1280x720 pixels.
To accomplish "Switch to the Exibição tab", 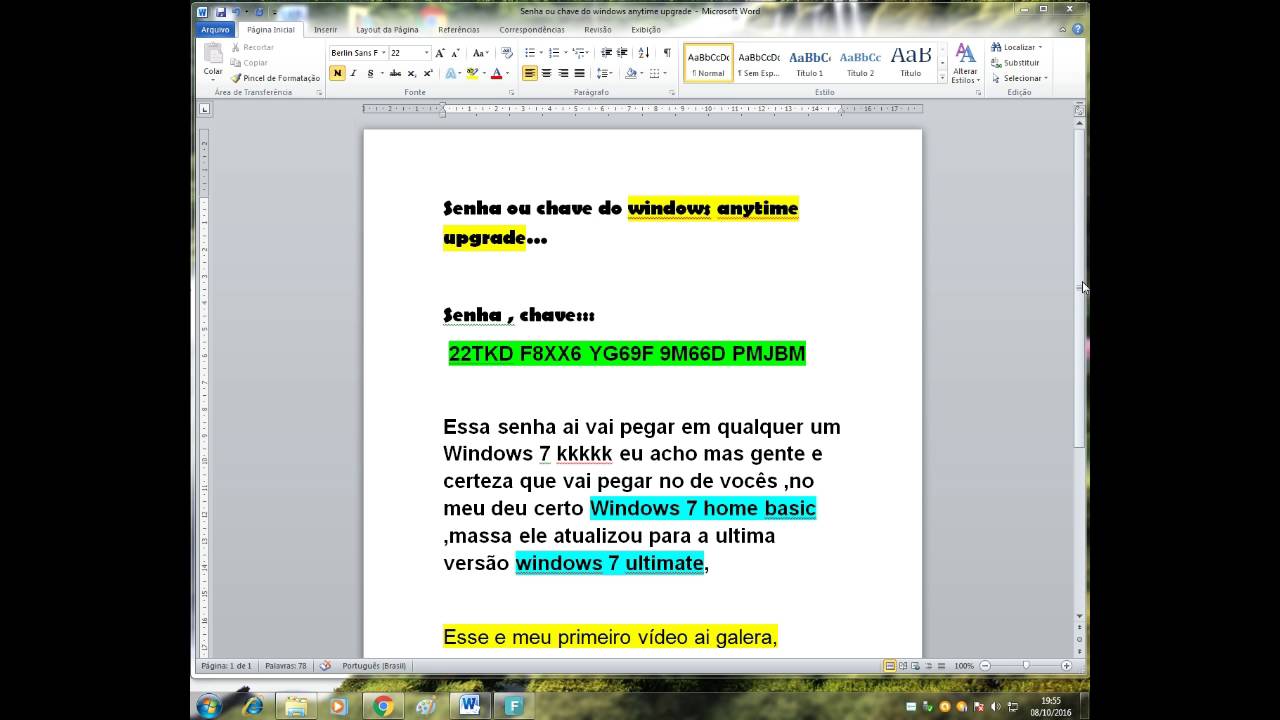I will tap(646, 30).
